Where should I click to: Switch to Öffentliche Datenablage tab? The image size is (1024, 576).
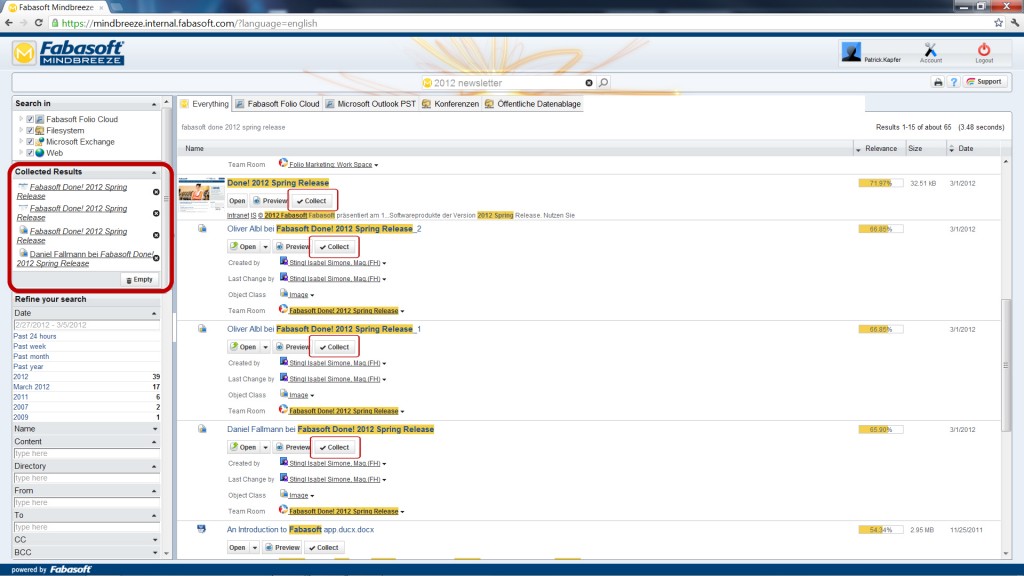point(533,104)
